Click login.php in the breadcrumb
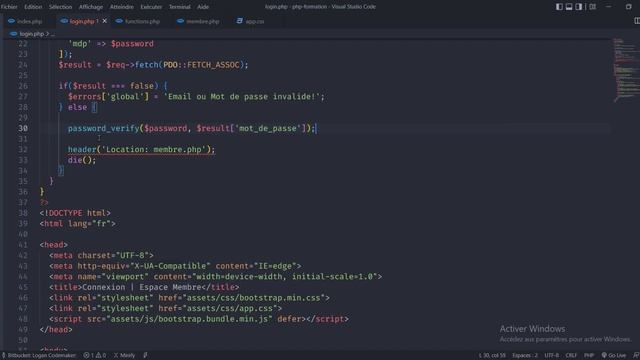The height and width of the screenshot is (360, 640). coord(31,34)
